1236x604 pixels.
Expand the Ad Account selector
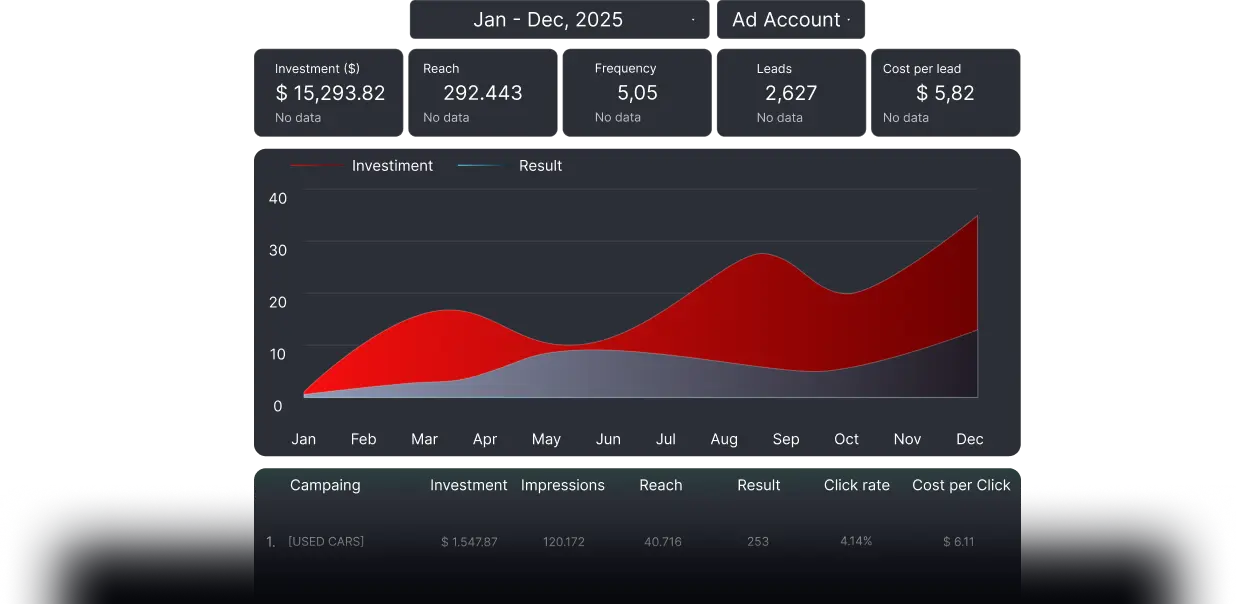(x=791, y=20)
